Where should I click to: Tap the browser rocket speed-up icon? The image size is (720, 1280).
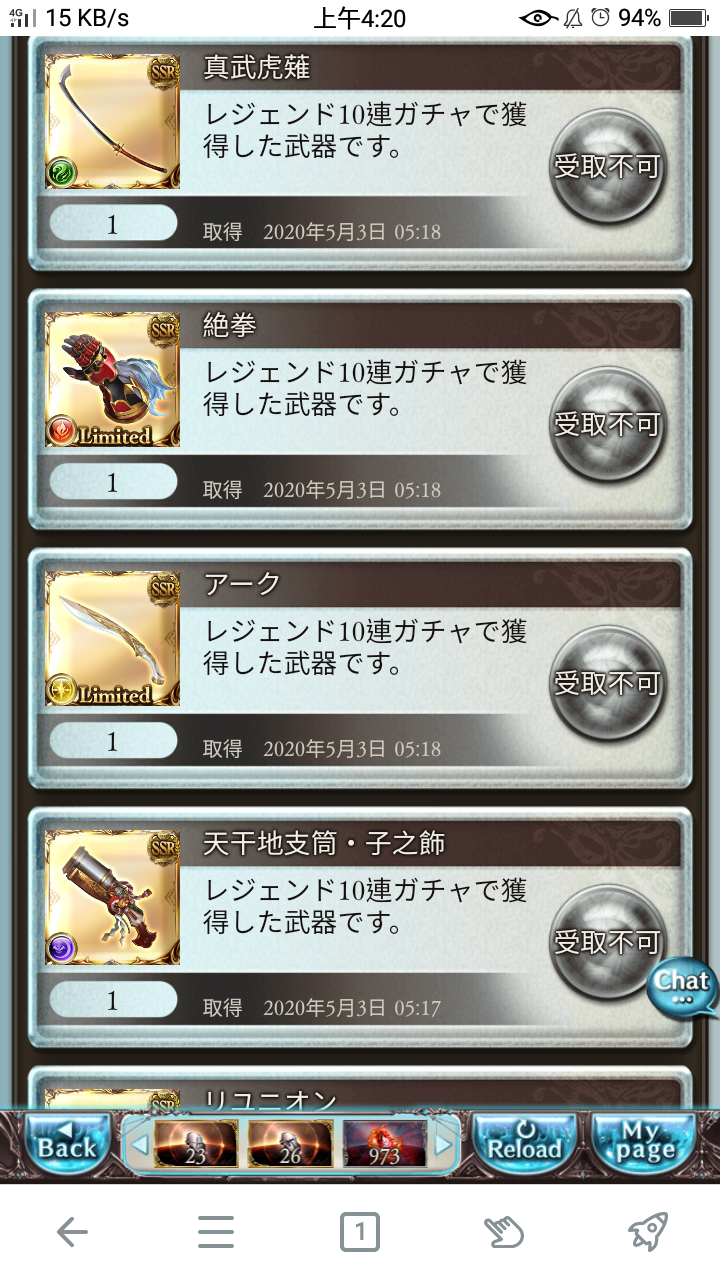[648, 1232]
